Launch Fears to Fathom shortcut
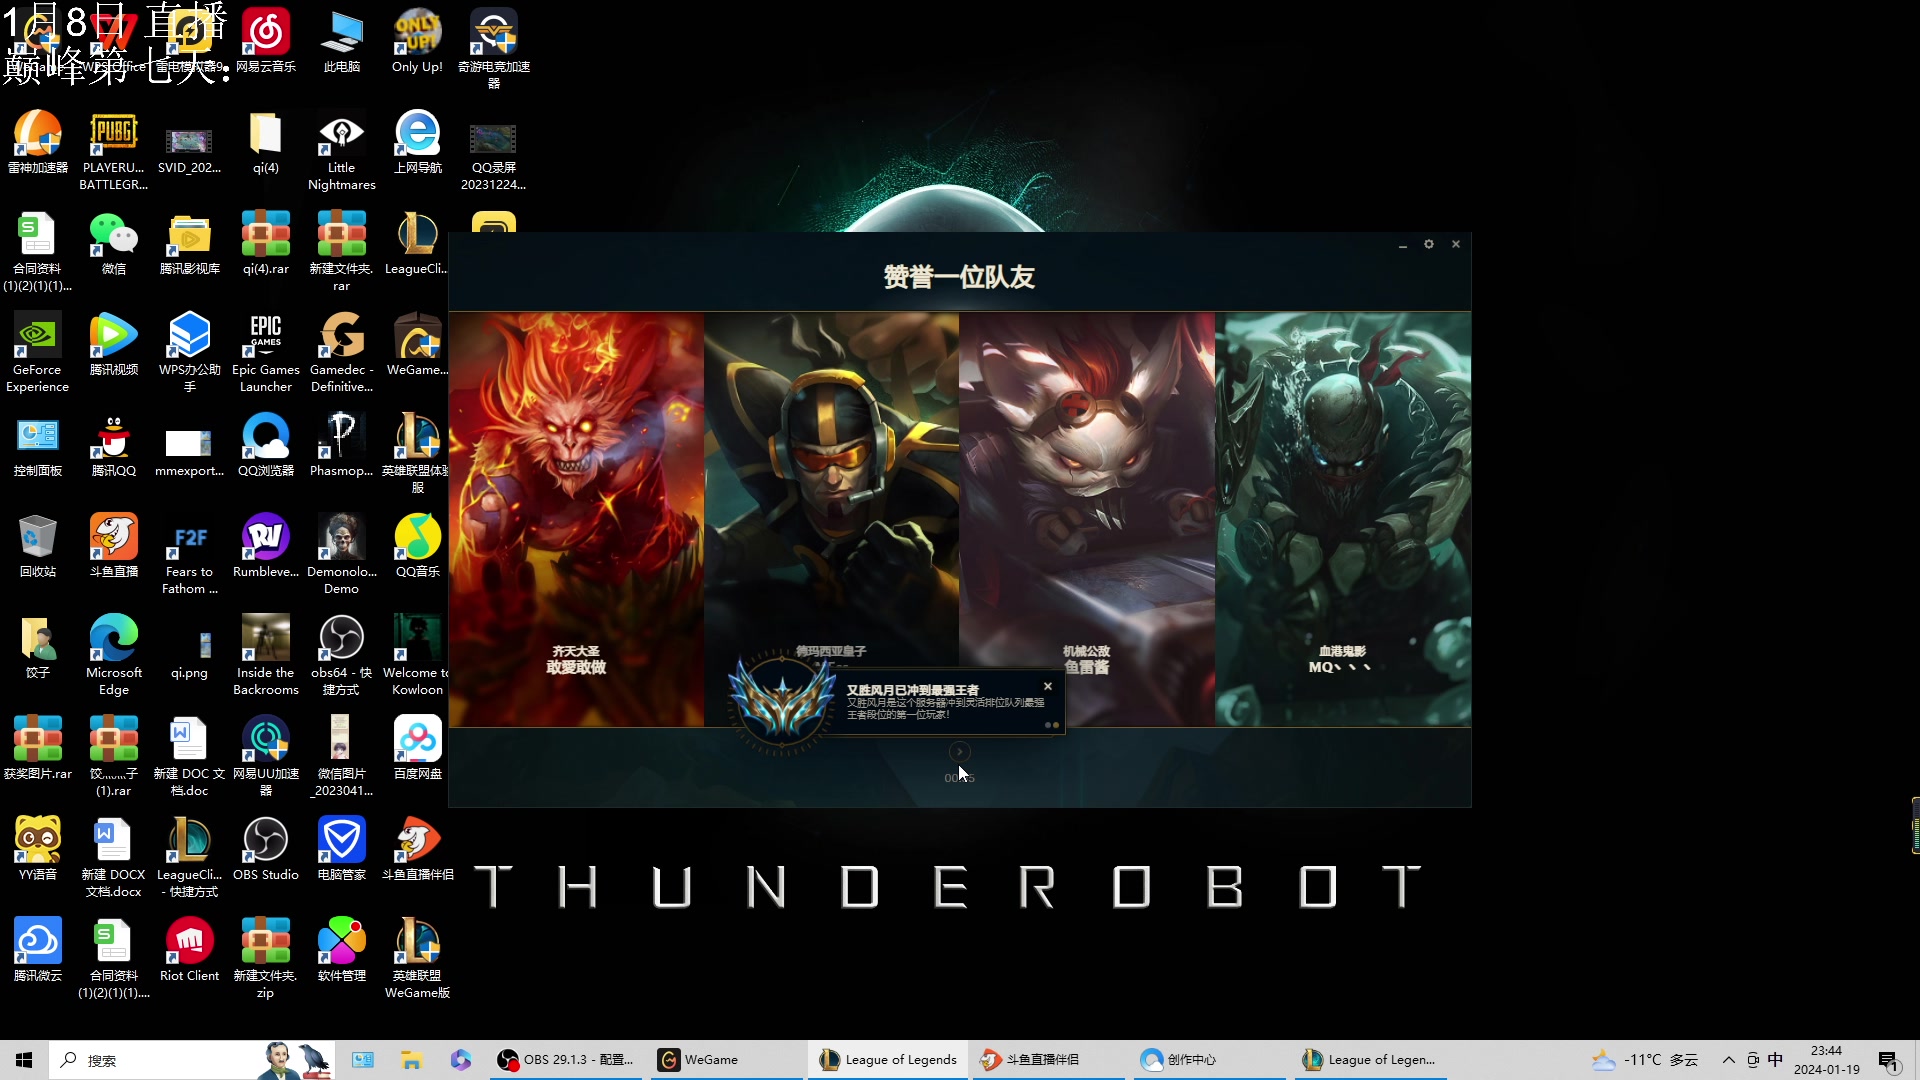The height and width of the screenshot is (1080, 1920). [x=190, y=555]
